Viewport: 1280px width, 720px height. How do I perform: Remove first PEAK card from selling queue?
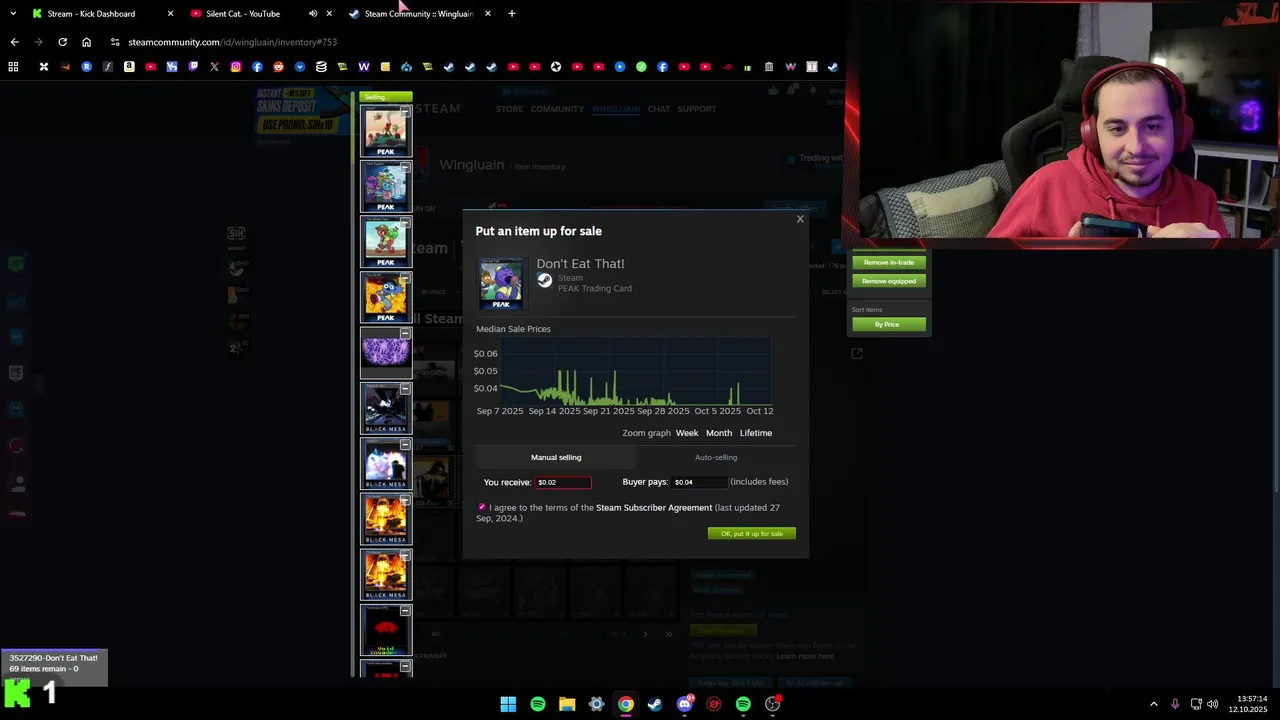[x=405, y=112]
